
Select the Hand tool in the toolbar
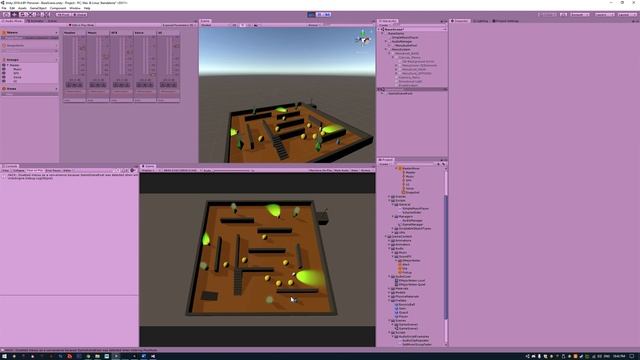(x=6, y=14)
